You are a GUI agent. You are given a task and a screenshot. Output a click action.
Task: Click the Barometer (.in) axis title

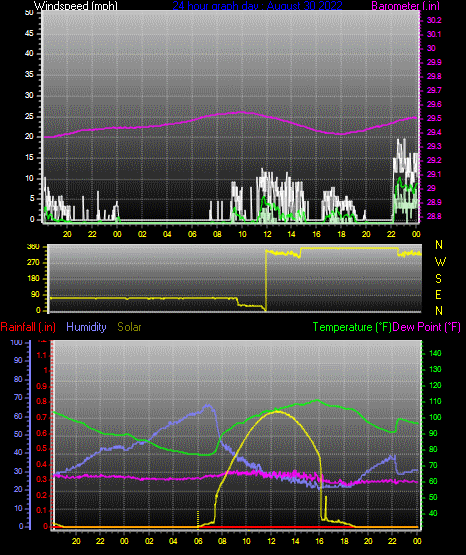coord(404,6)
